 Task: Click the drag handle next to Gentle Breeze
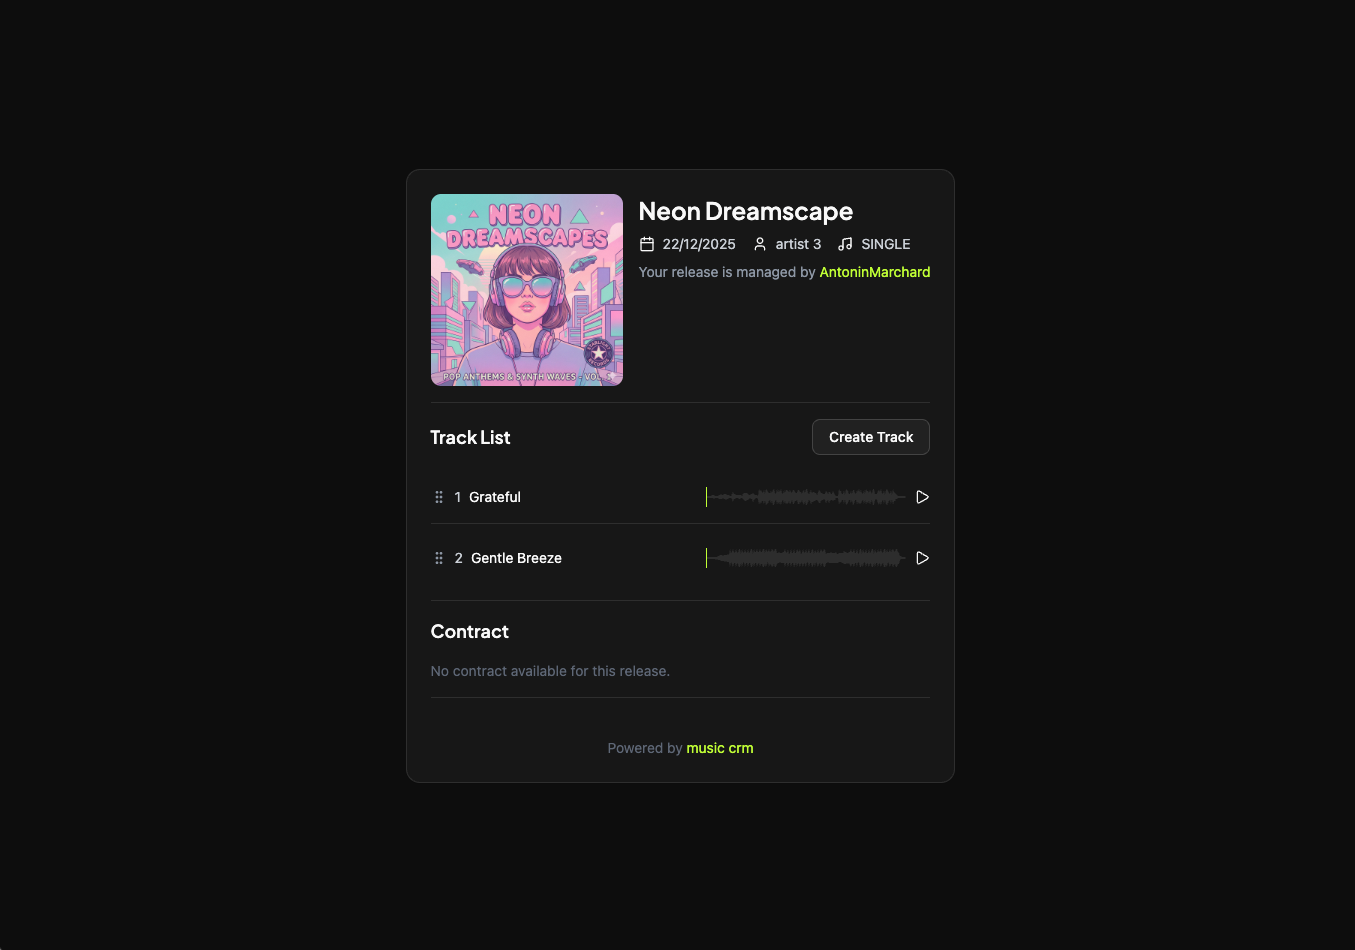point(438,557)
